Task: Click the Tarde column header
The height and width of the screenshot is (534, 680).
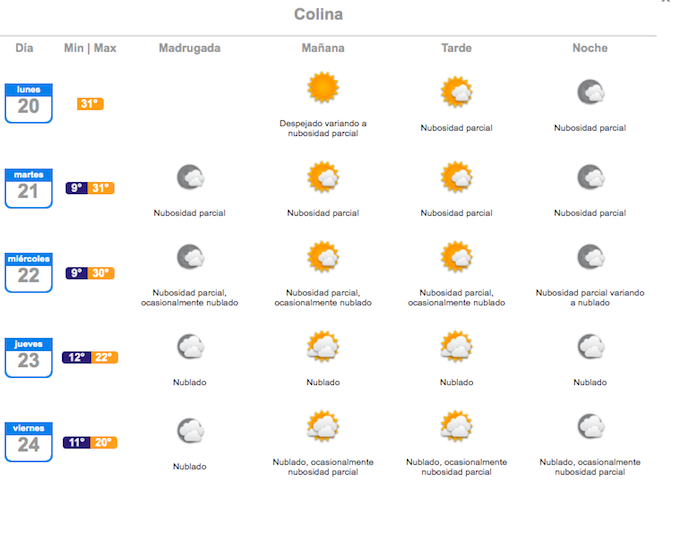Action: click(456, 48)
